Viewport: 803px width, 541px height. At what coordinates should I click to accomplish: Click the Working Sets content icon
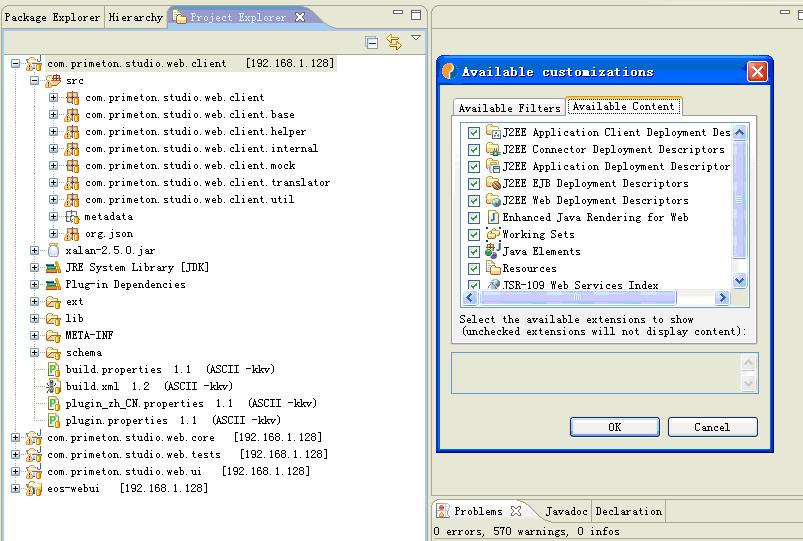[493, 234]
